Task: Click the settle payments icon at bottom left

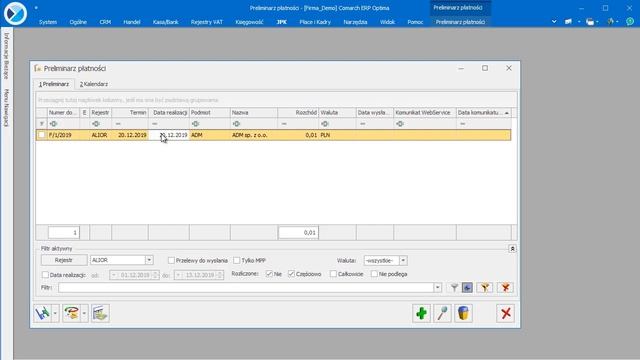Action: (x=42, y=313)
